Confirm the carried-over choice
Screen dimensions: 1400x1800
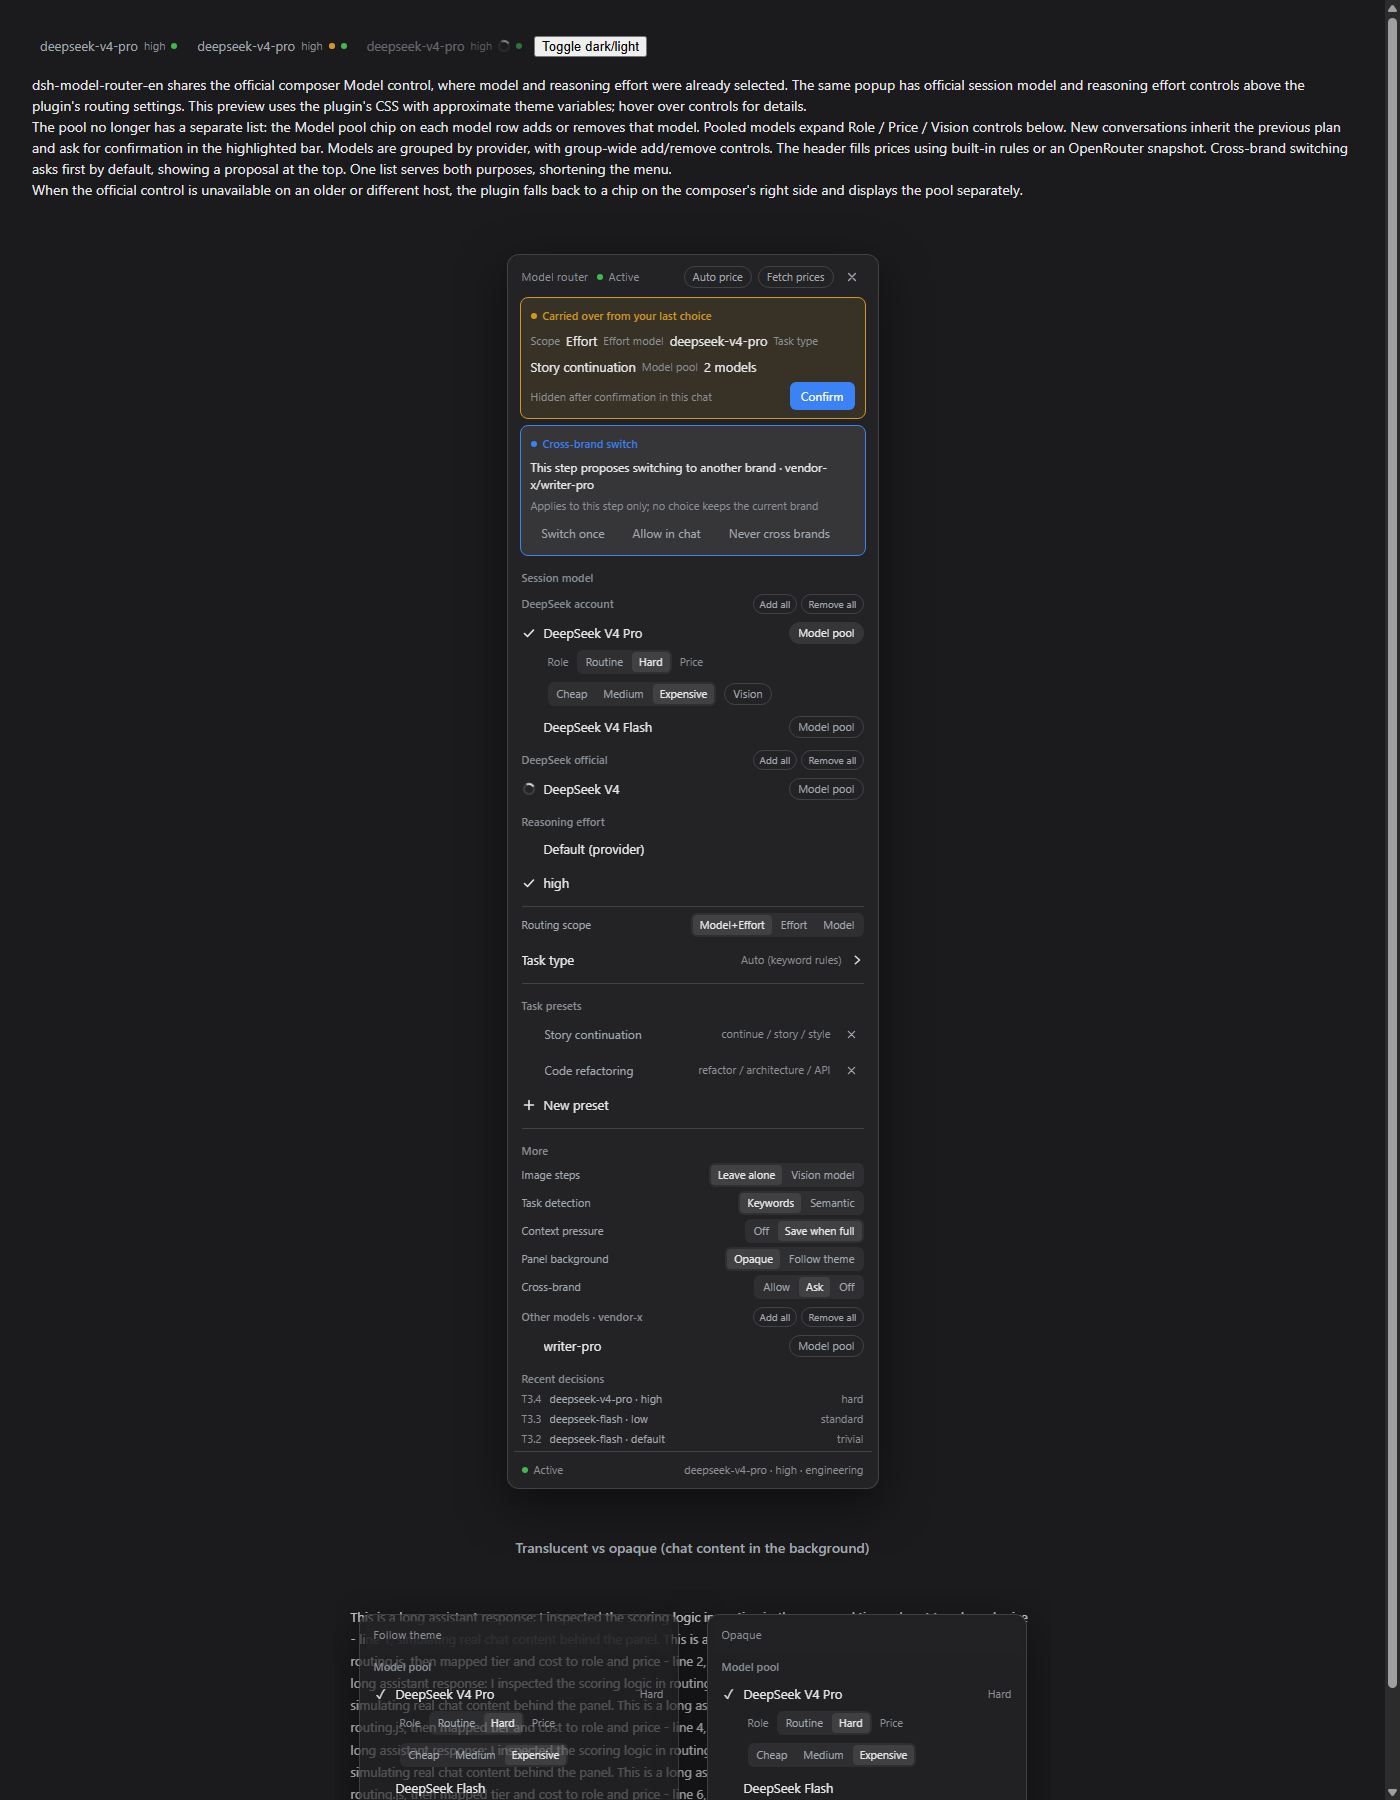[822, 396]
